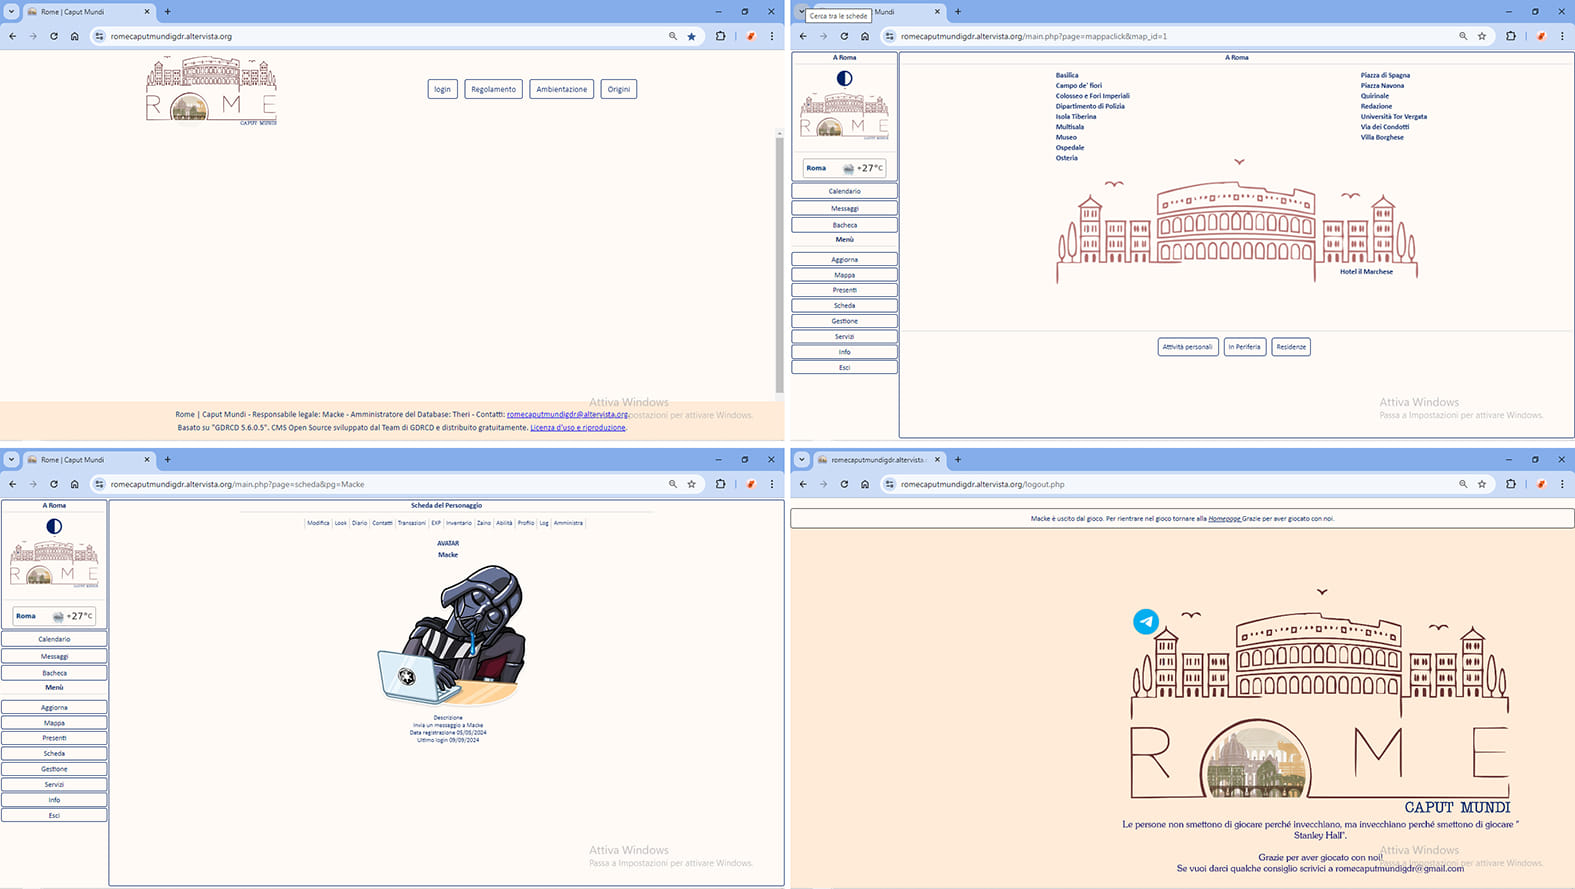Open the Diario tab of Macke's sheet
Viewport: 1575px width, 889px height.
(x=359, y=523)
